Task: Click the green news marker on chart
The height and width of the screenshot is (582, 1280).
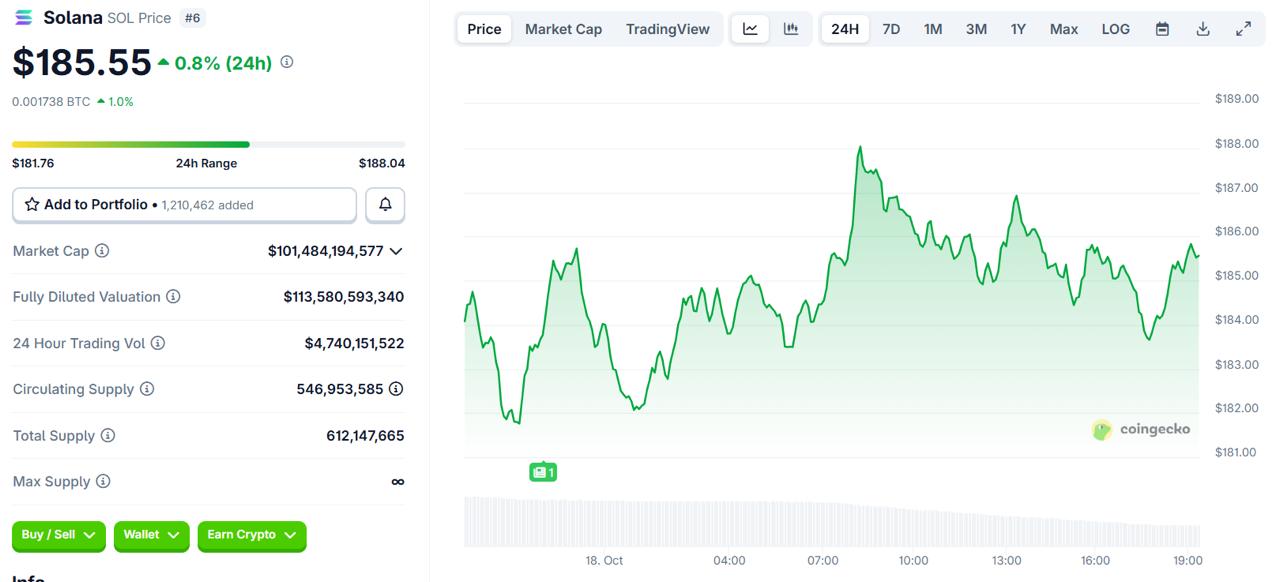Action: (x=542, y=472)
